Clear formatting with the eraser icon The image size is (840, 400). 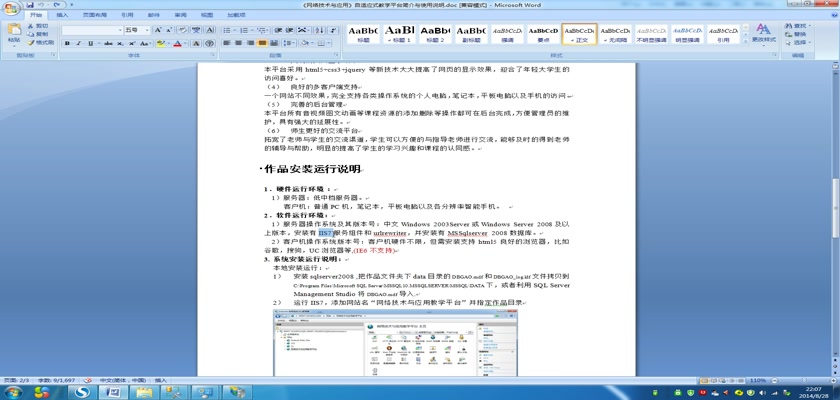[183, 31]
